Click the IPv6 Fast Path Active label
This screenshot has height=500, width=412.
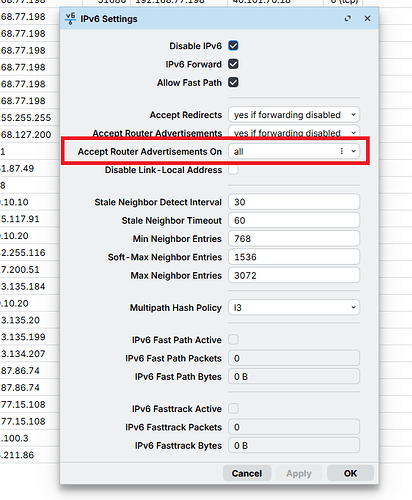tap(177, 340)
